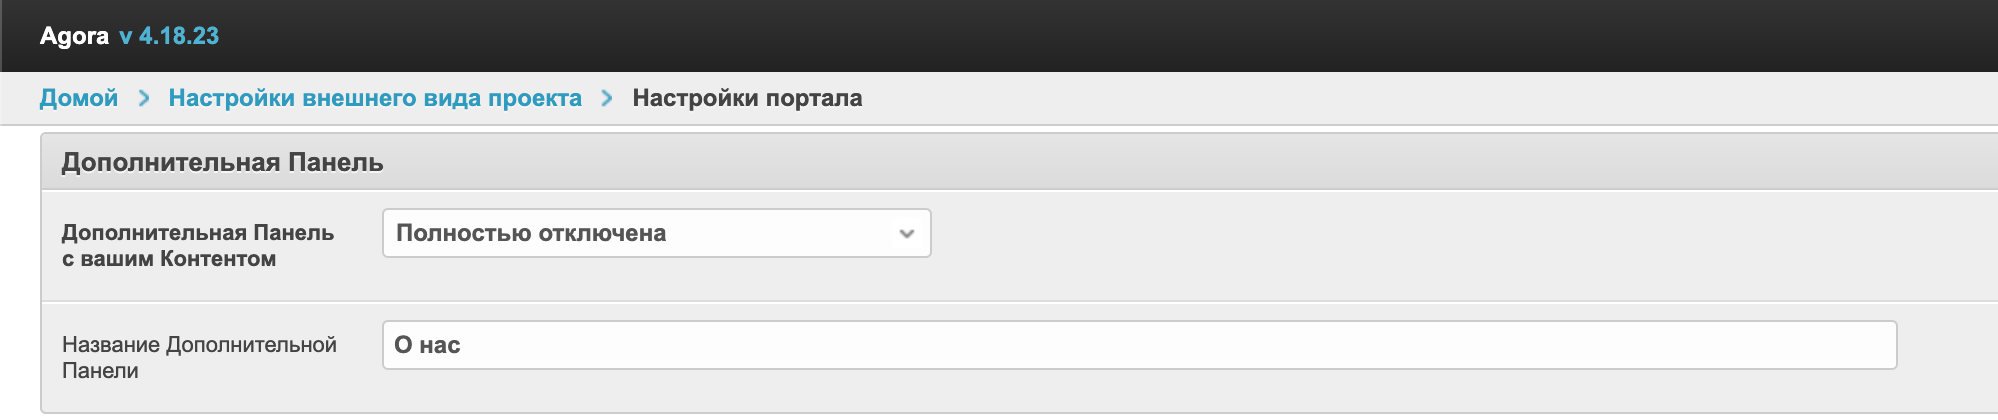Click the chevron after Домой breadcrumb

coord(144,98)
